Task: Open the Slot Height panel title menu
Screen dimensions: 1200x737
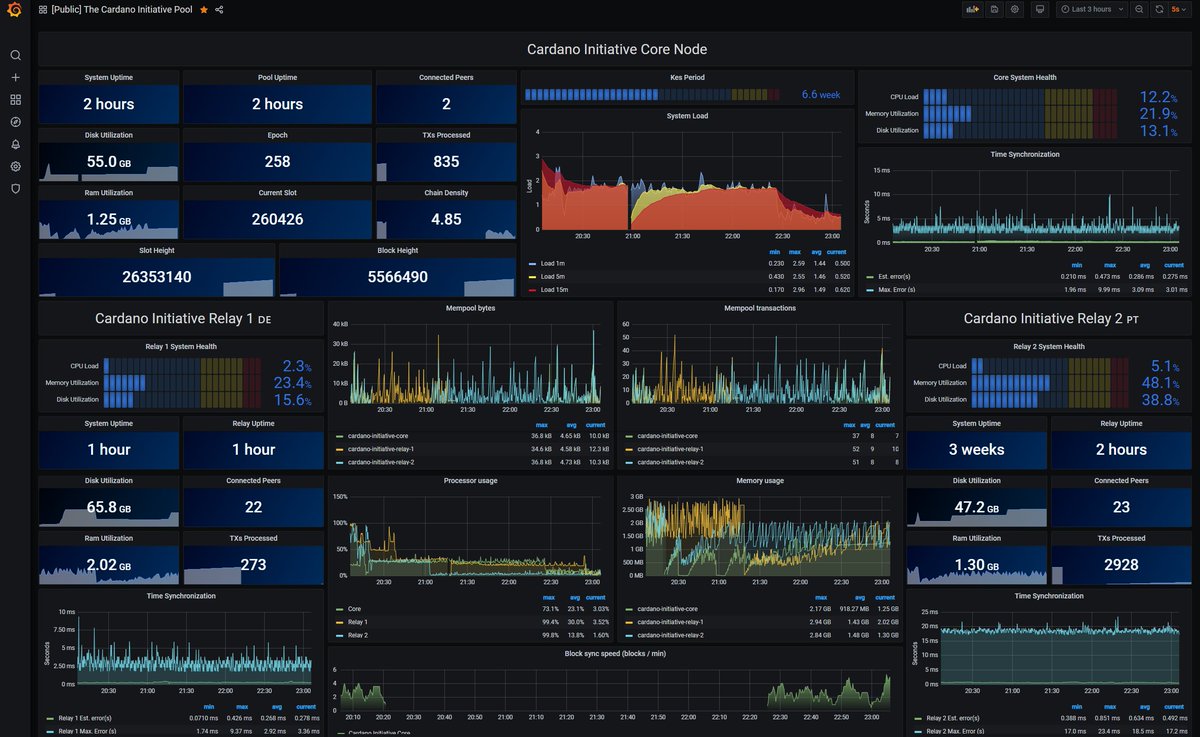Action: [157, 250]
